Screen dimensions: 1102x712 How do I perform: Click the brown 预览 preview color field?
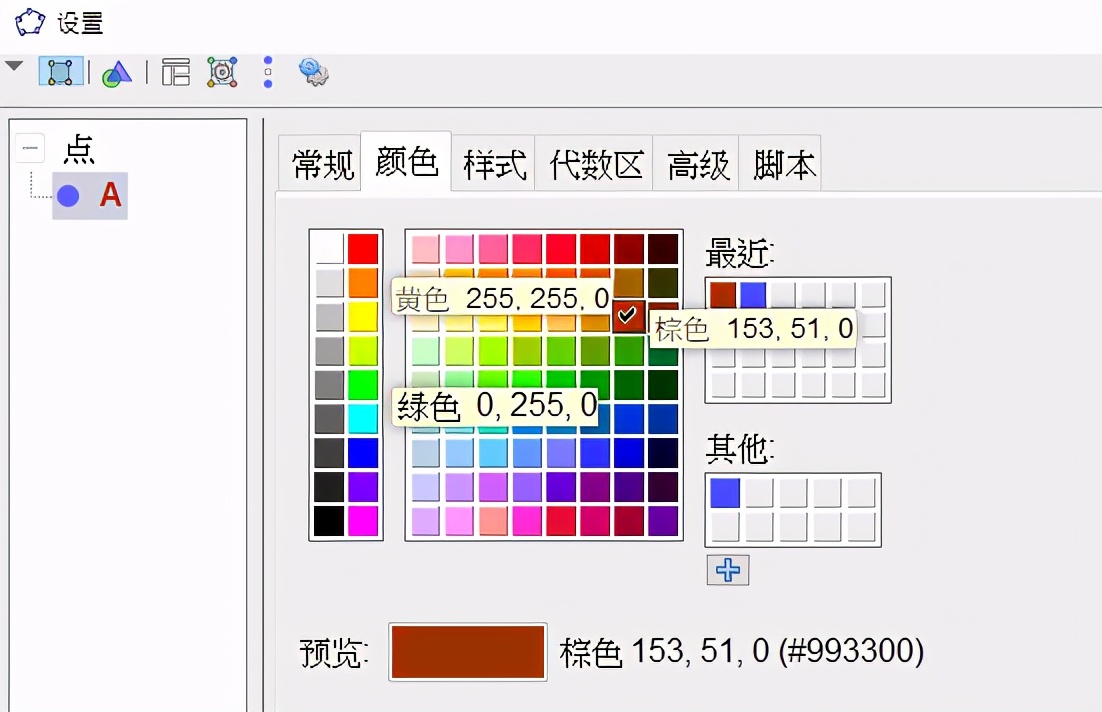(x=467, y=652)
